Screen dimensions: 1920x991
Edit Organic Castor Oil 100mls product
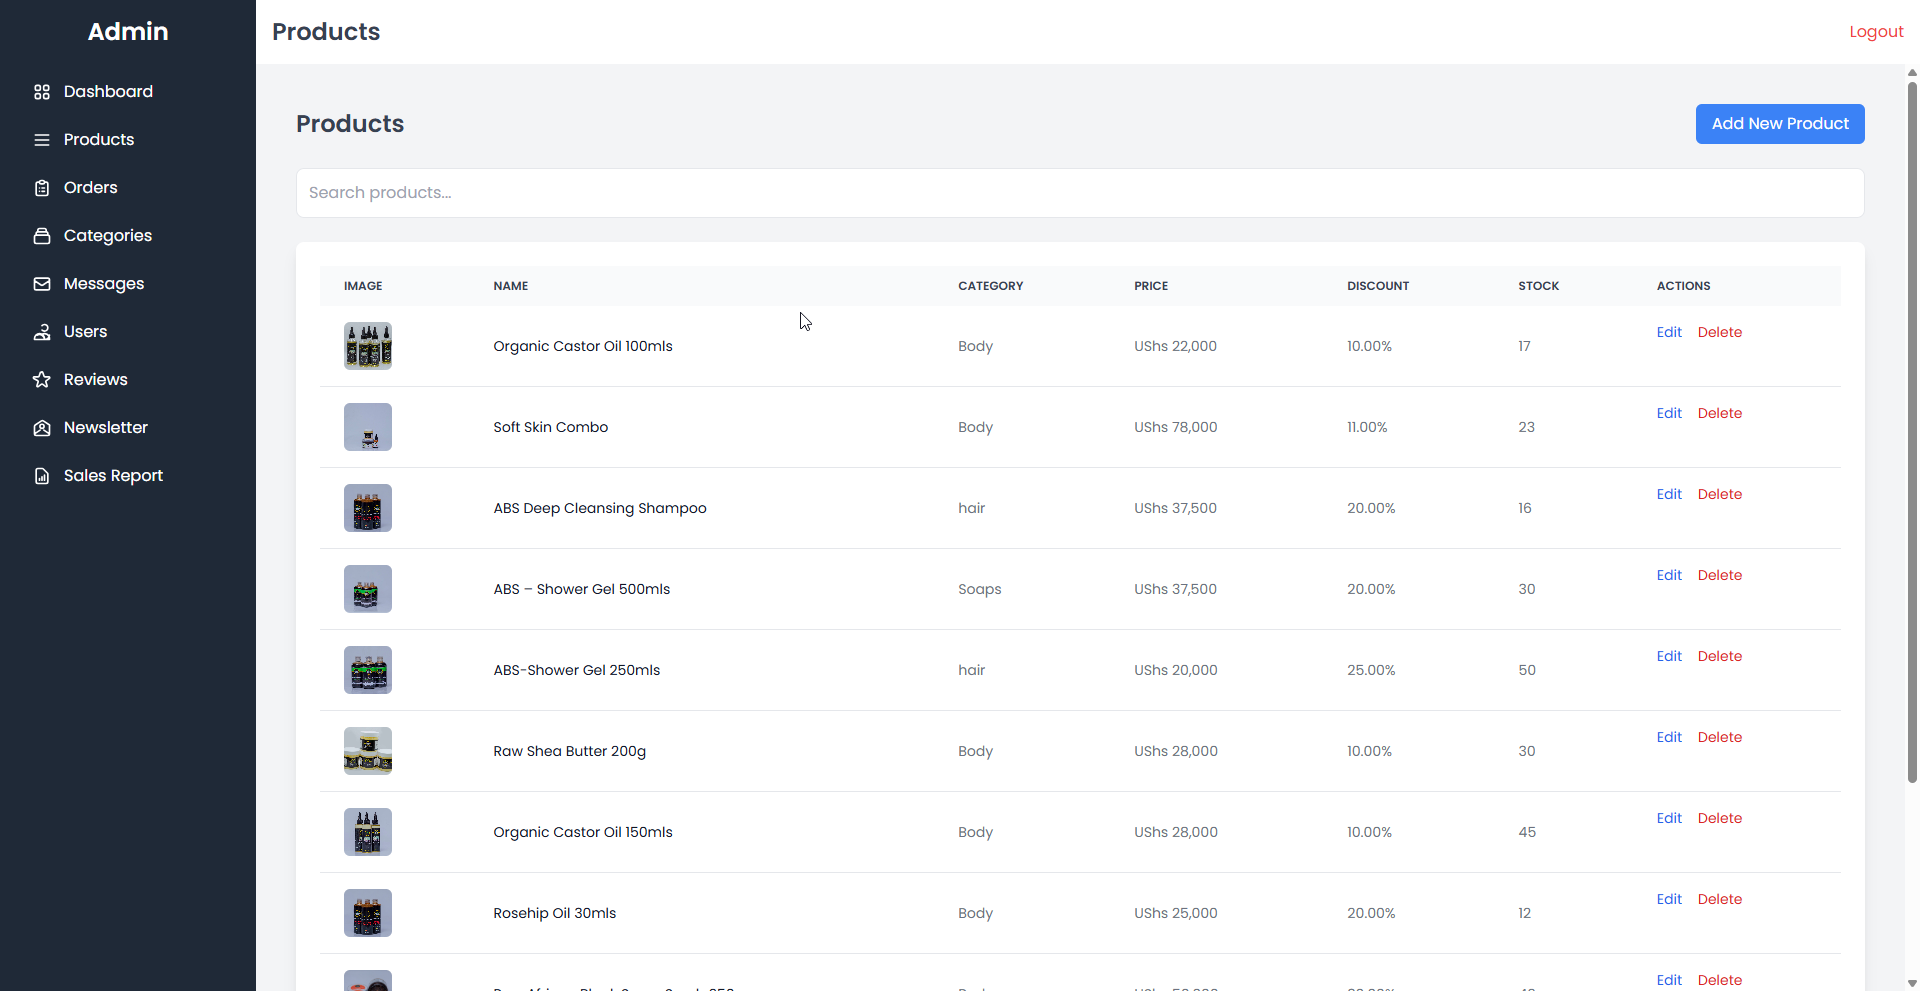(x=1669, y=332)
